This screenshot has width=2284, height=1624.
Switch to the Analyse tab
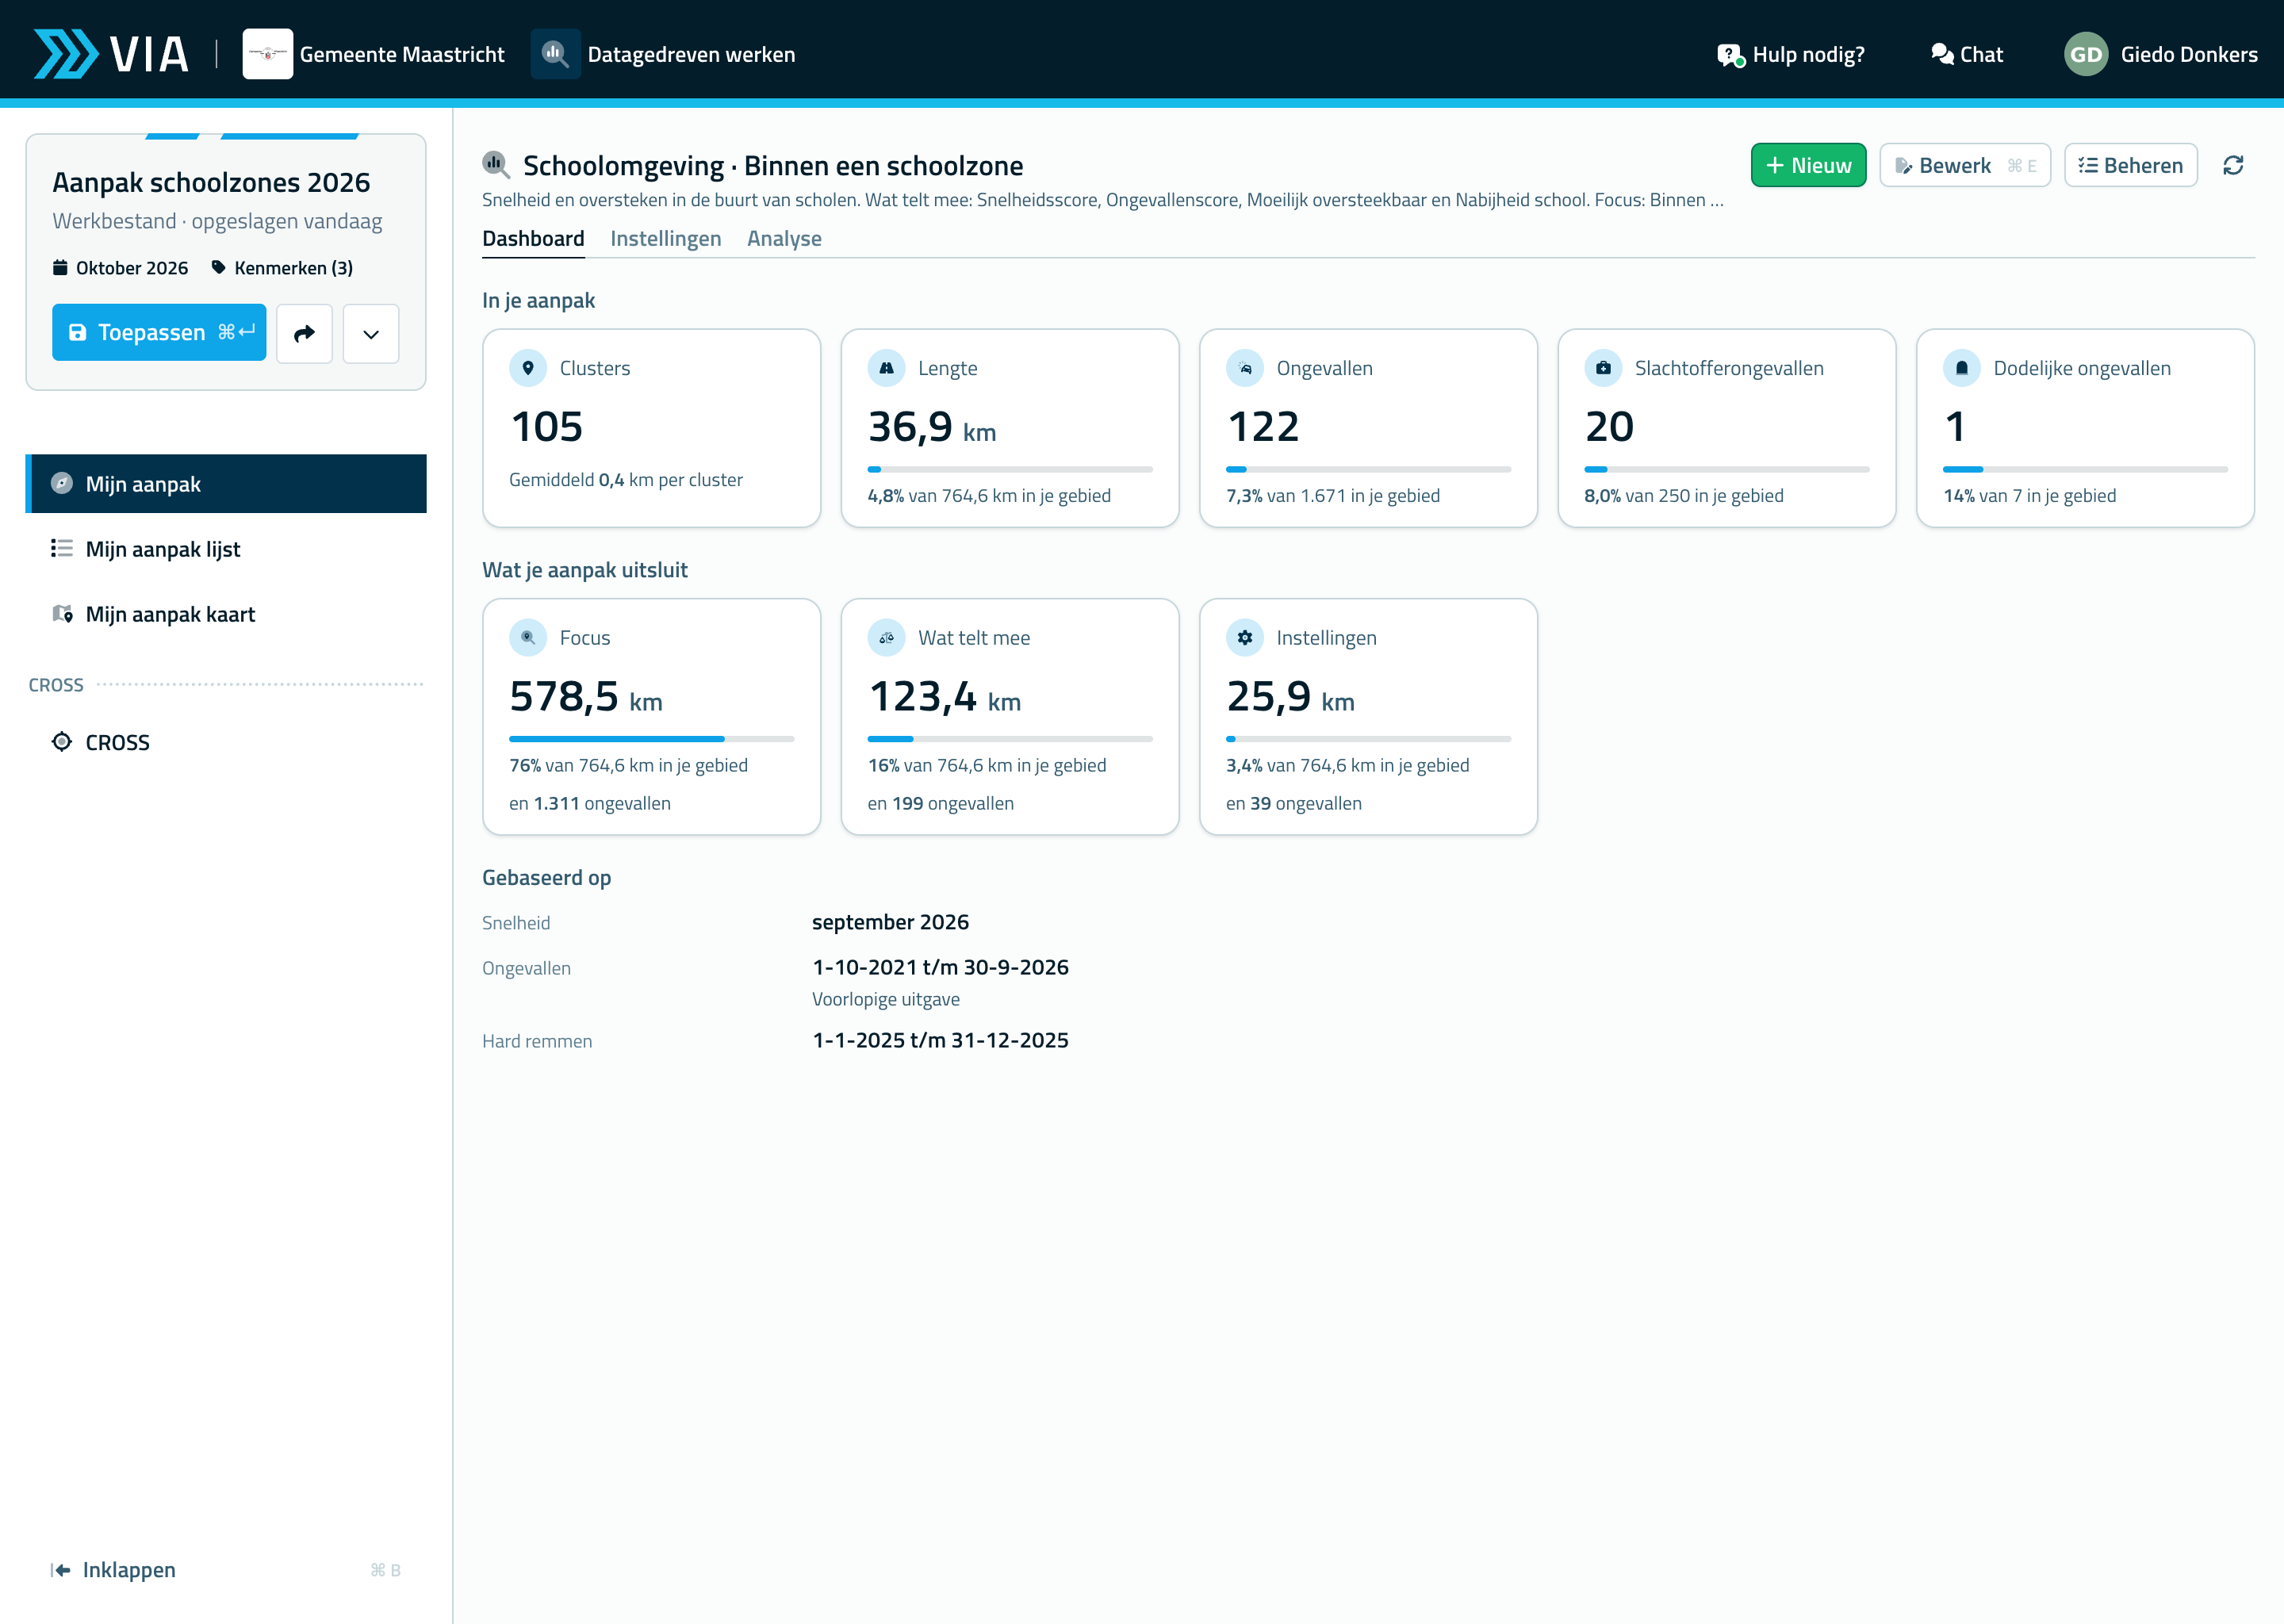784,238
